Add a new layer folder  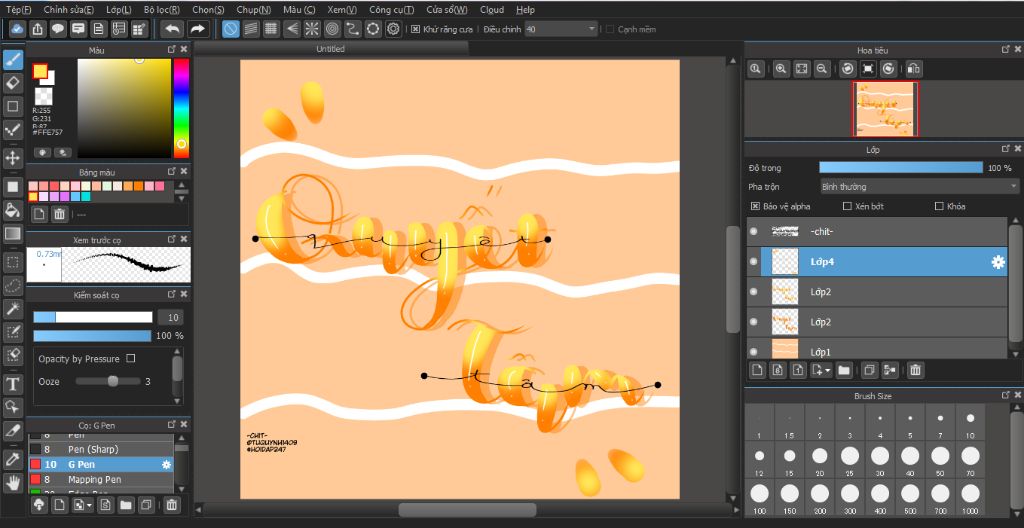[844, 370]
